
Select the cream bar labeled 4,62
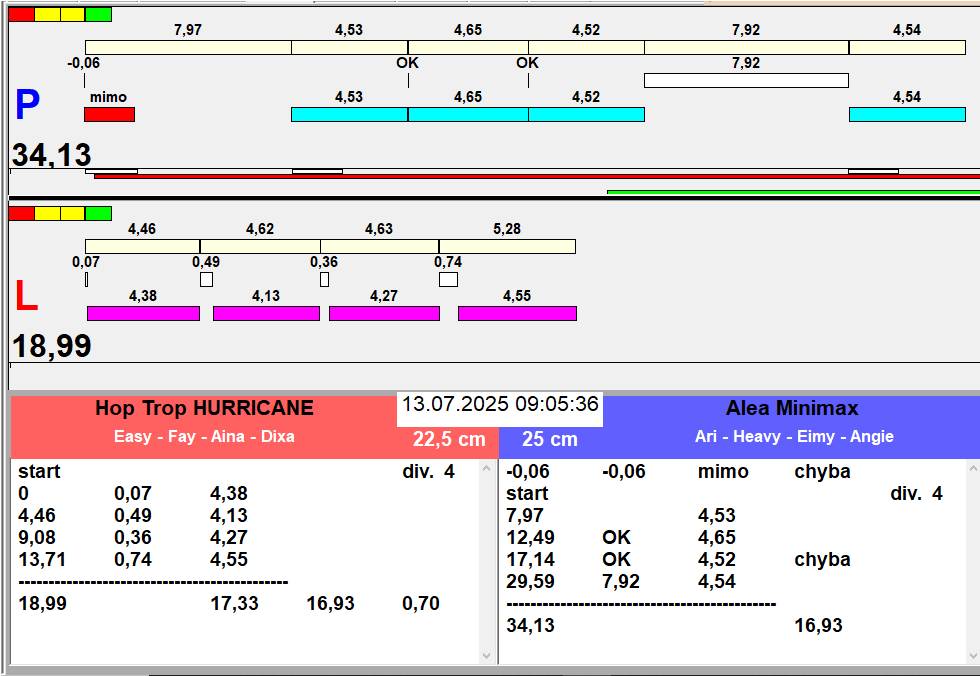(x=260, y=246)
